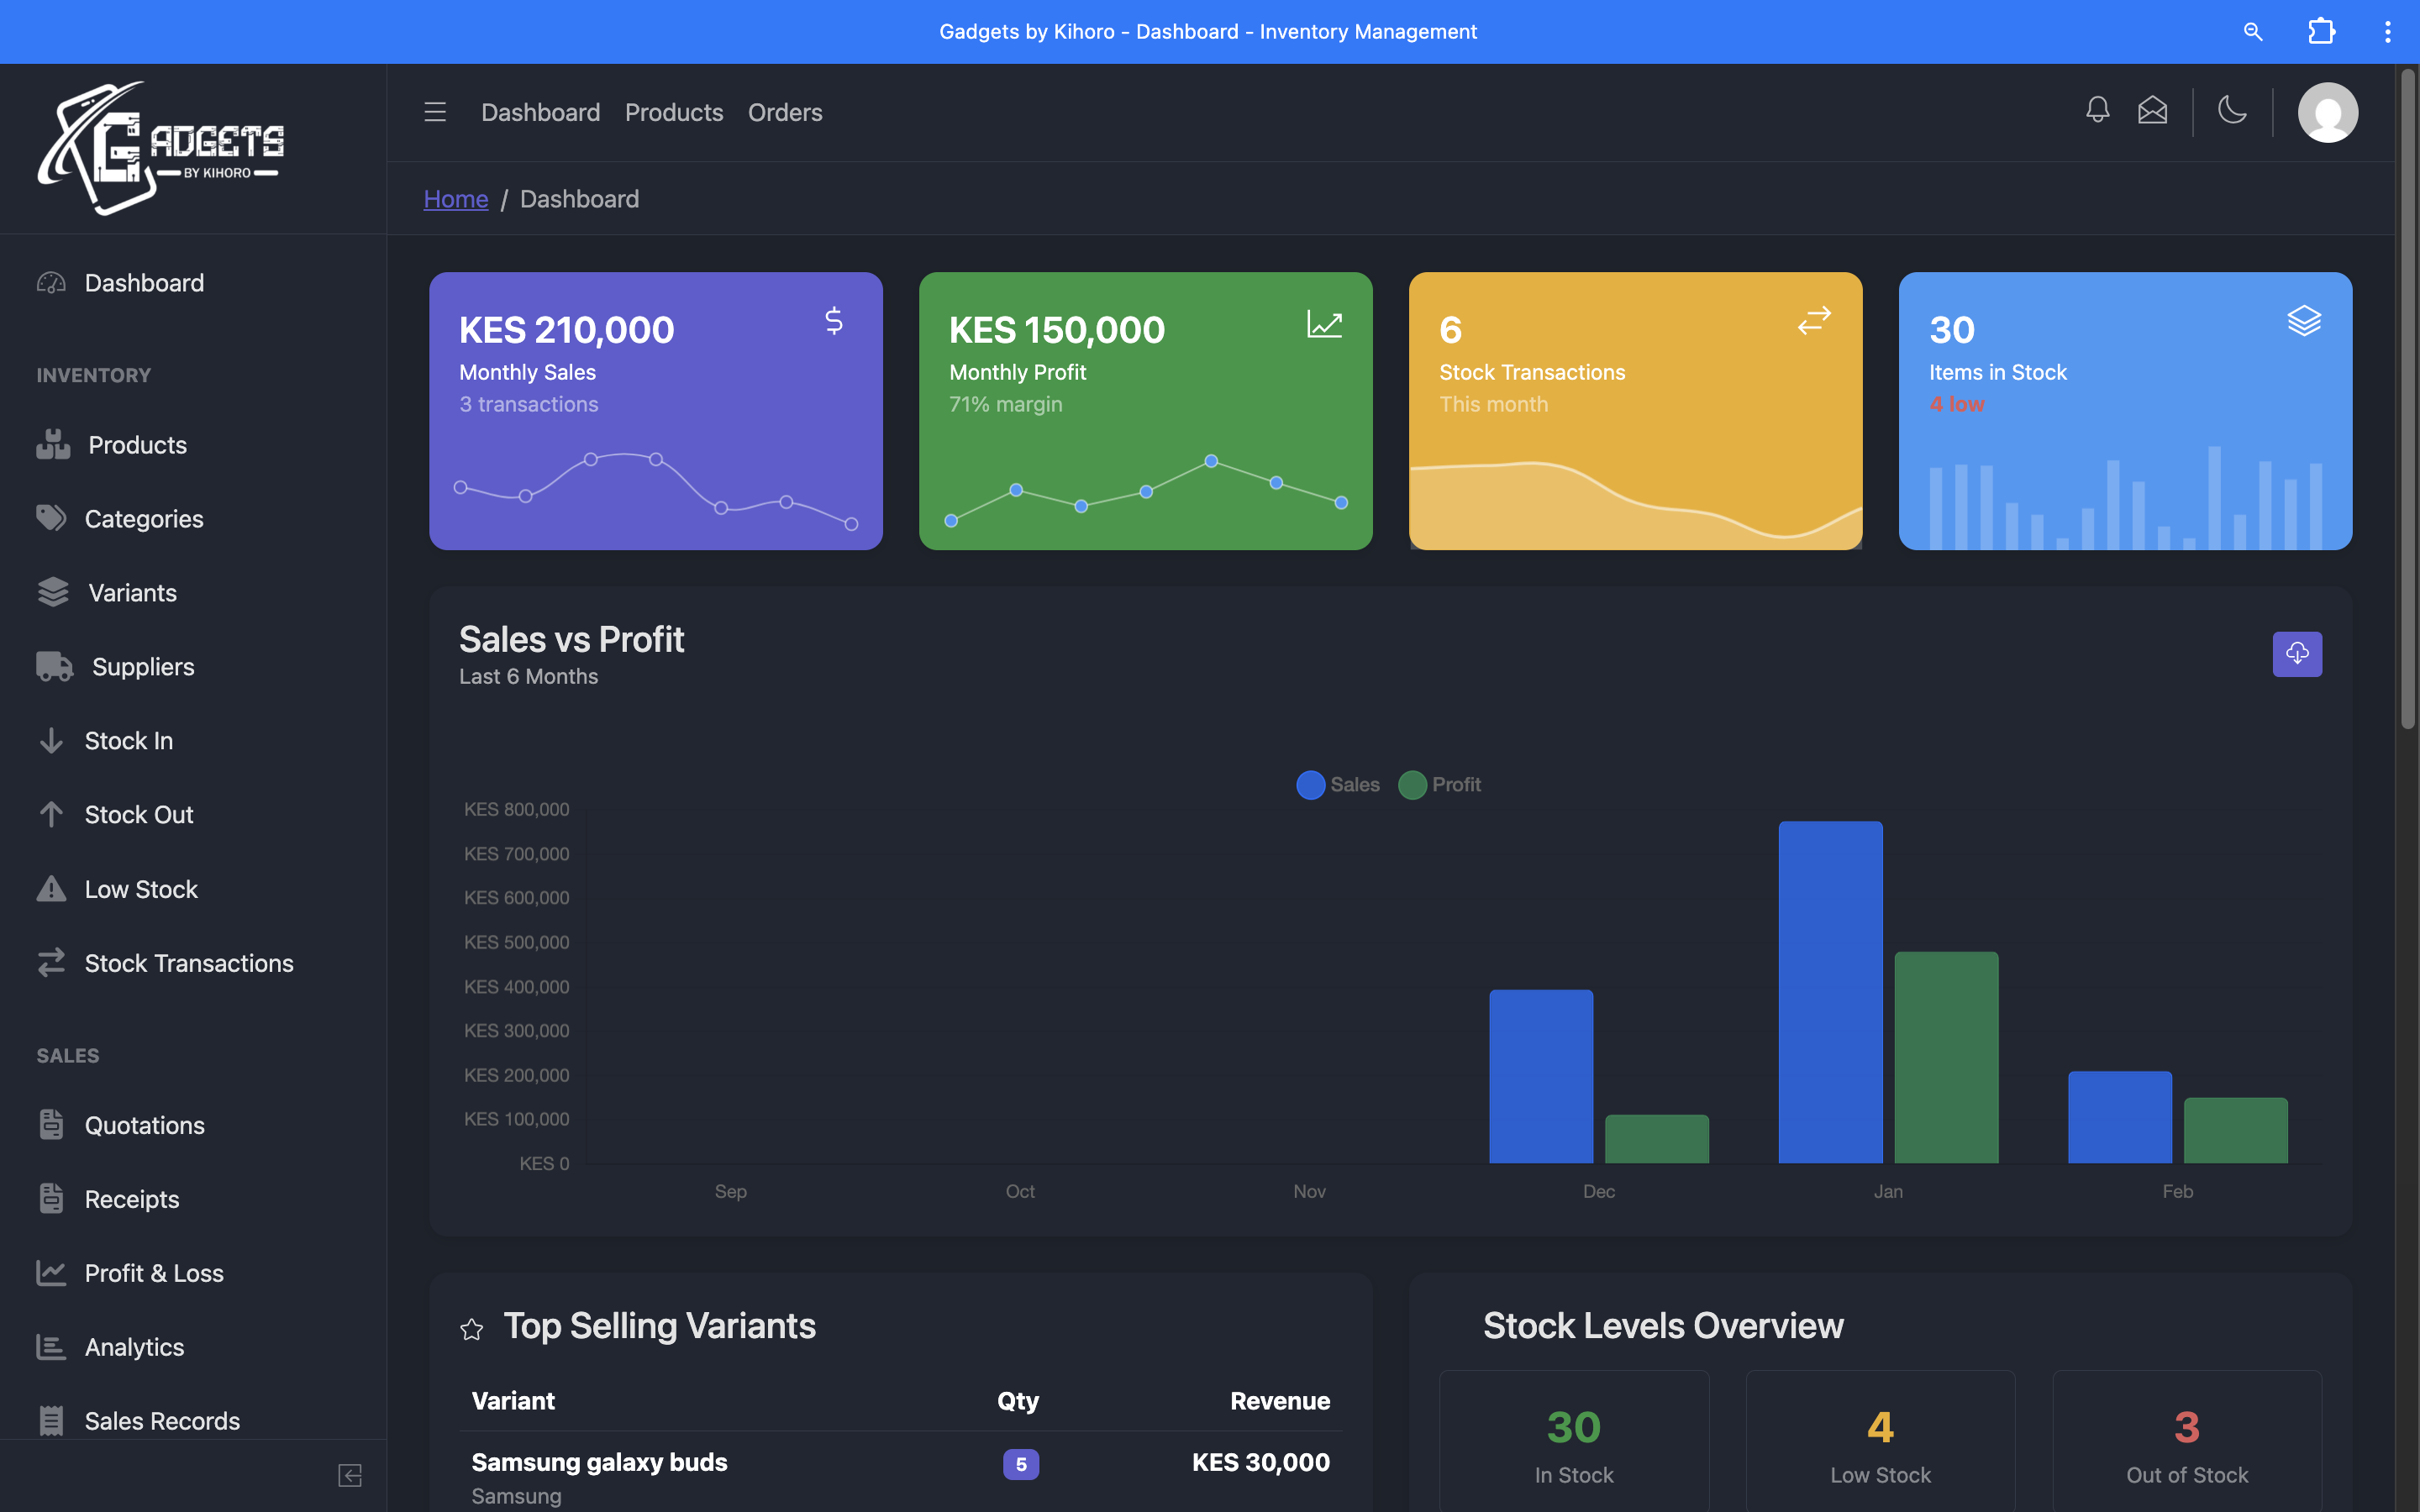Toggle the Profit series in chart legend
The height and width of the screenshot is (1512, 2420).
pos(1439,784)
